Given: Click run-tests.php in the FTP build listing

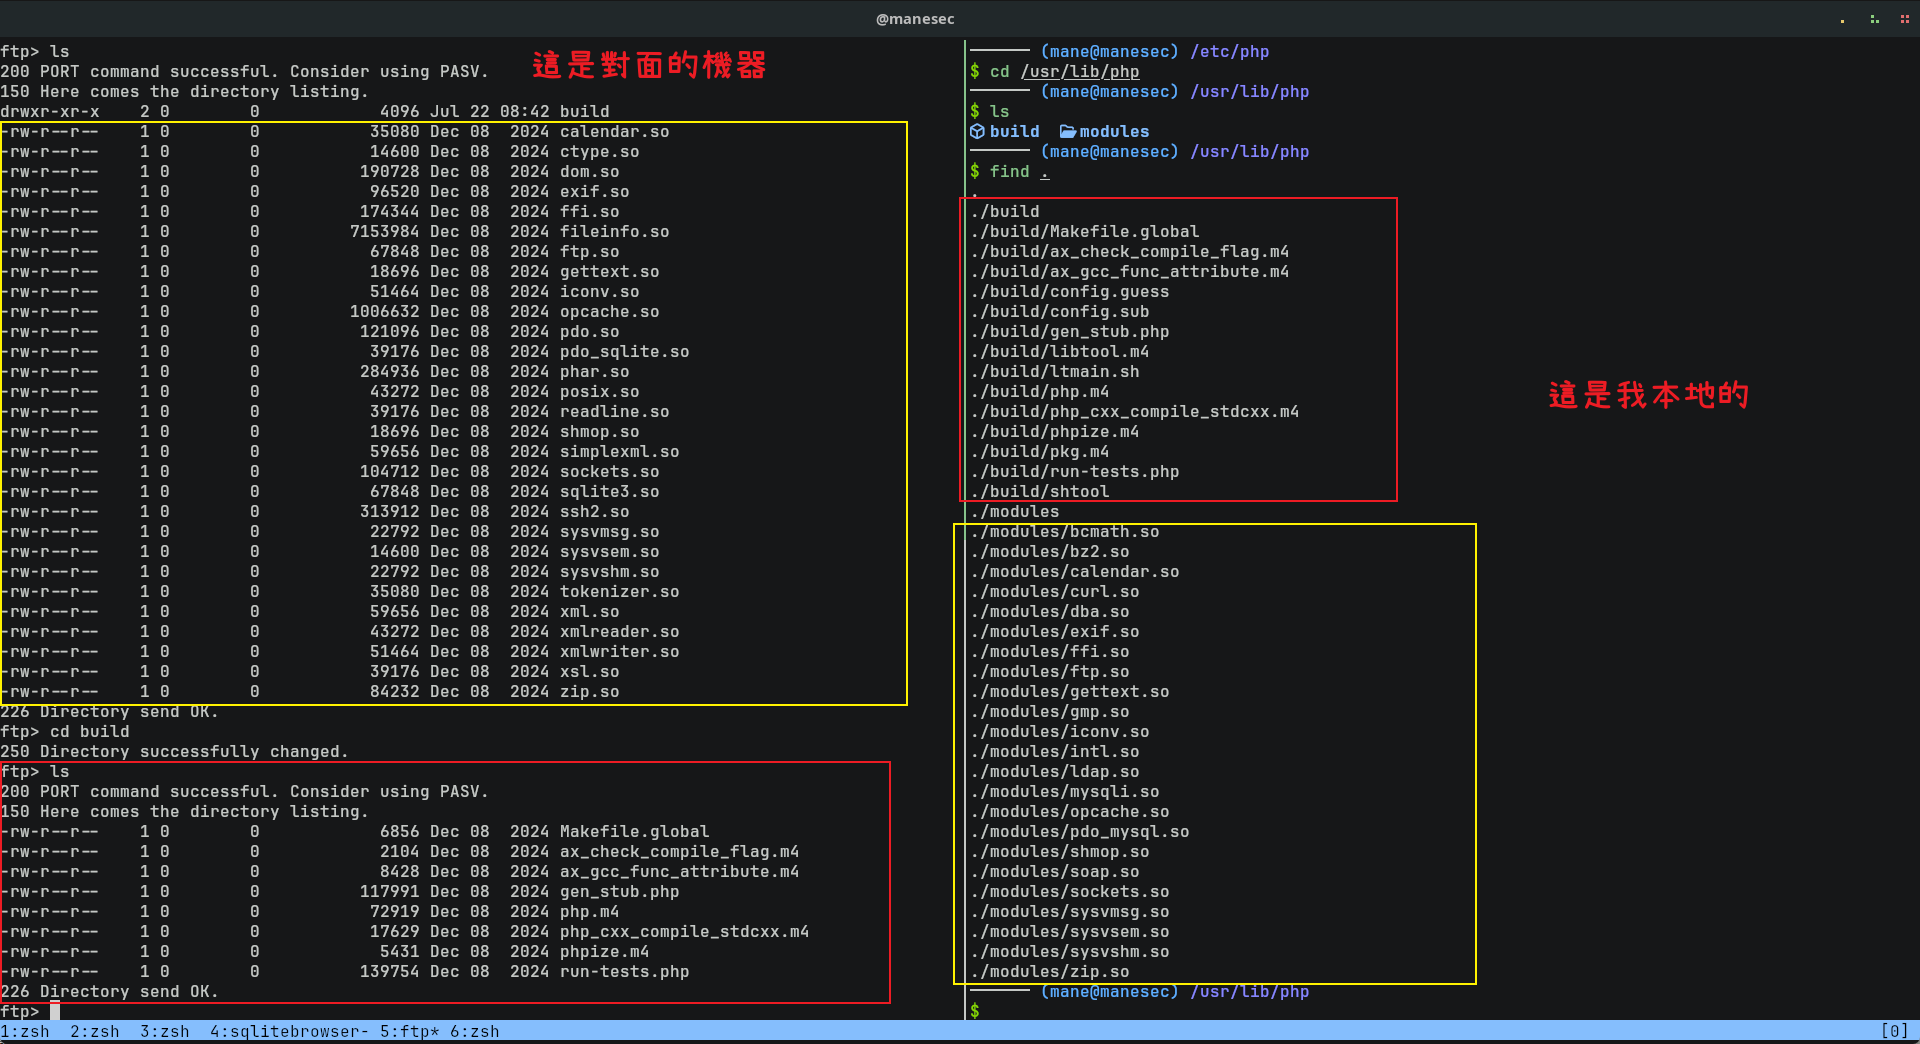Looking at the screenshot, I should [624, 971].
